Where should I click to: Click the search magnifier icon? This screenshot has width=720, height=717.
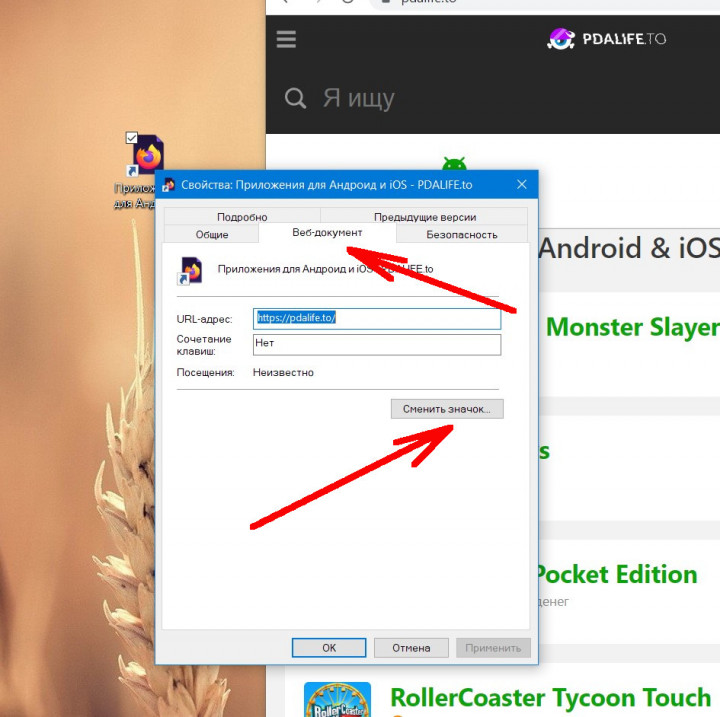pos(295,98)
